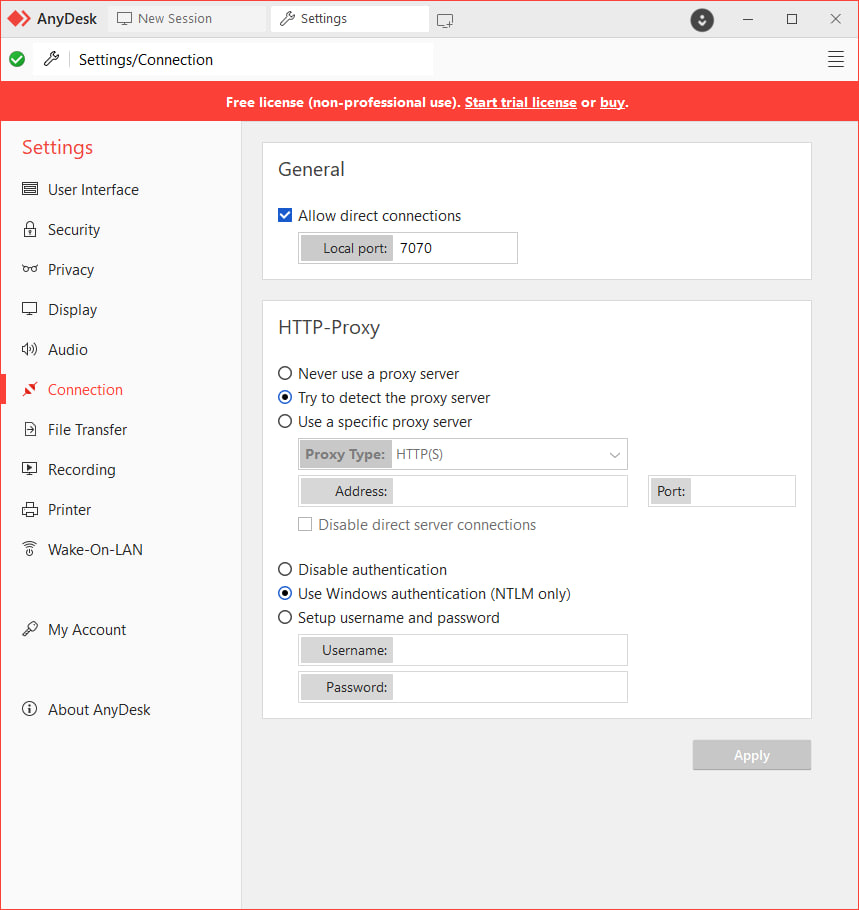859x910 pixels.
Task: Open the hamburger main menu
Action: pos(836,60)
